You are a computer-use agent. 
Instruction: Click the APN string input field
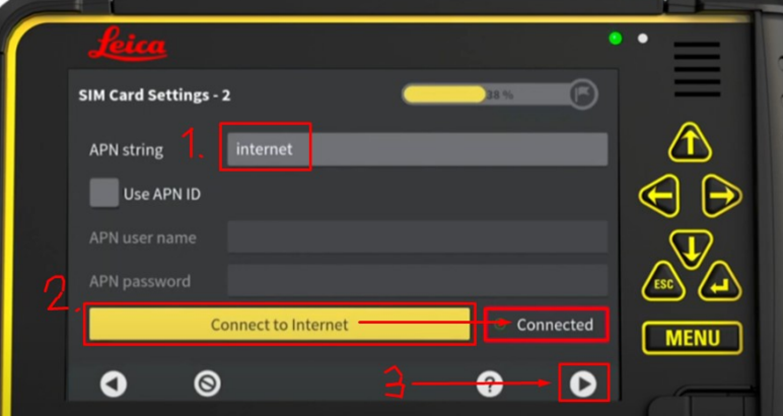pos(417,149)
